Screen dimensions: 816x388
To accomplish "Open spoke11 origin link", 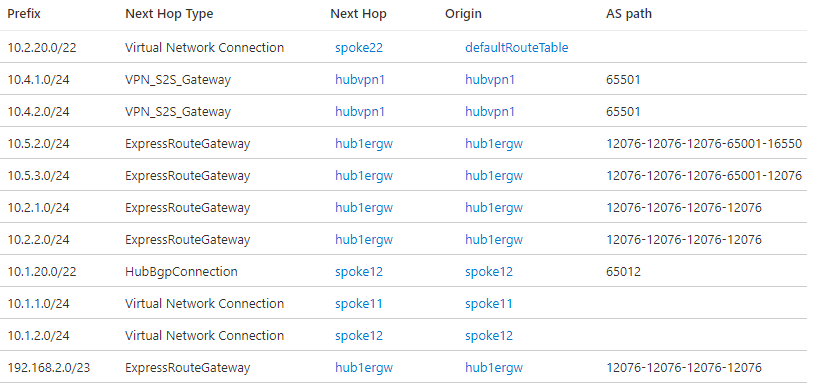I will tap(489, 304).
